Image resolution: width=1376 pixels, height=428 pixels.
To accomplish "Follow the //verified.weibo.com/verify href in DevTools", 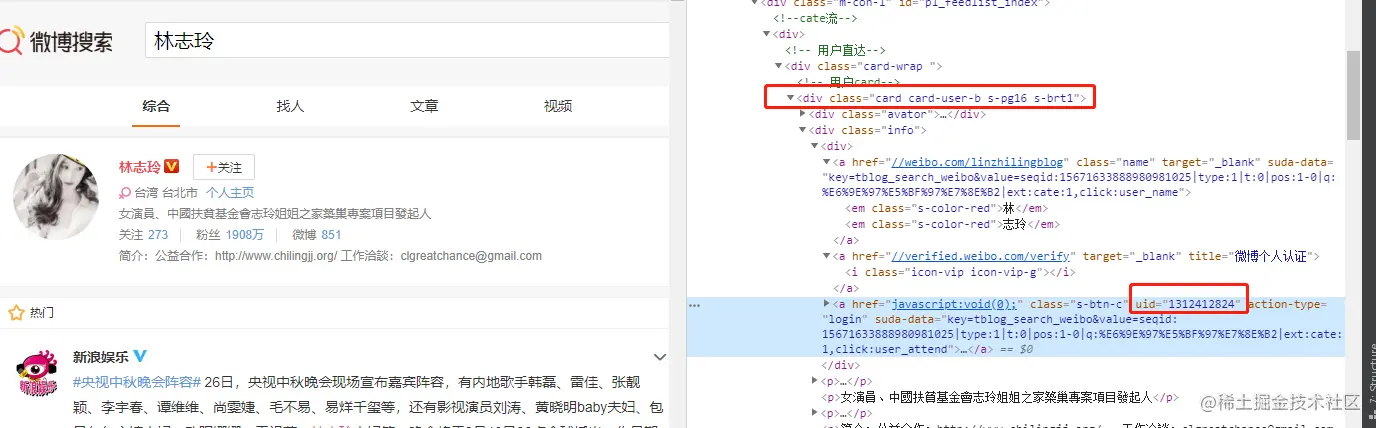I will [x=979, y=257].
